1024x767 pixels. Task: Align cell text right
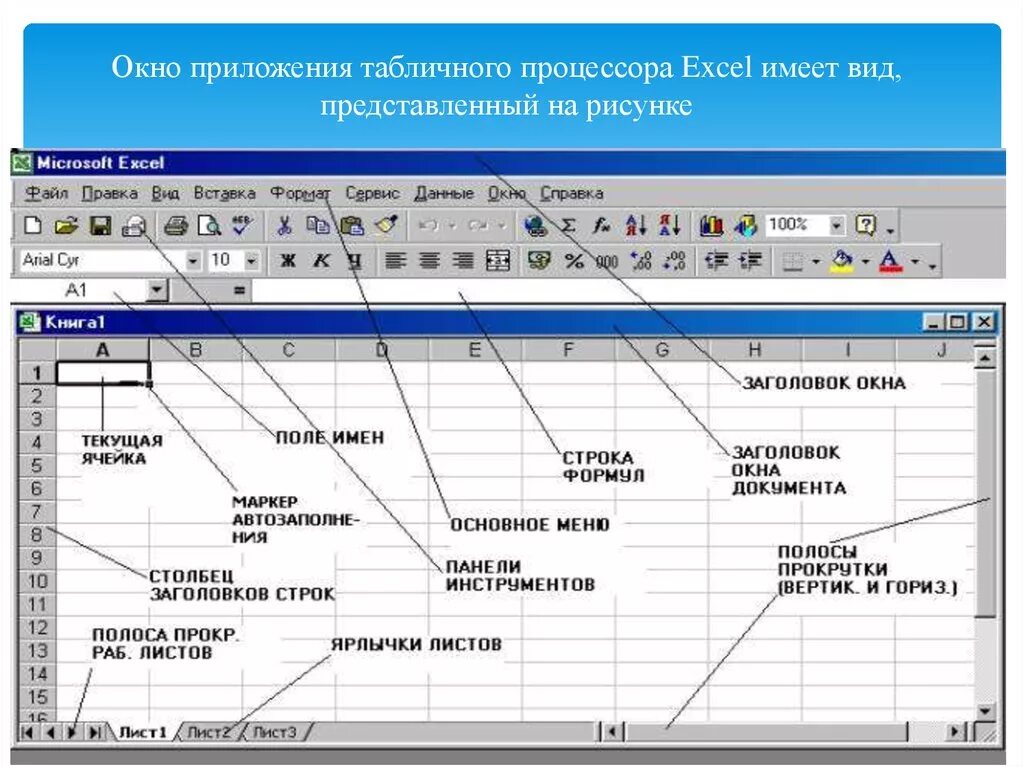pyautogui.click(x=463, y=261)
